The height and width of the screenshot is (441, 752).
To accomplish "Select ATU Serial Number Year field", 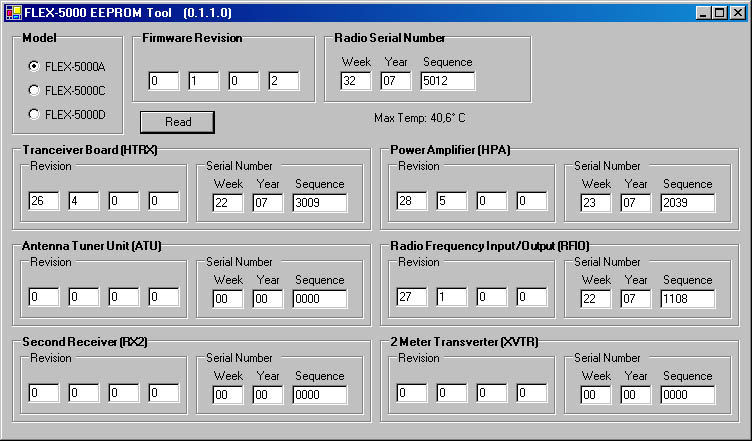I will (x=268, y=299).
